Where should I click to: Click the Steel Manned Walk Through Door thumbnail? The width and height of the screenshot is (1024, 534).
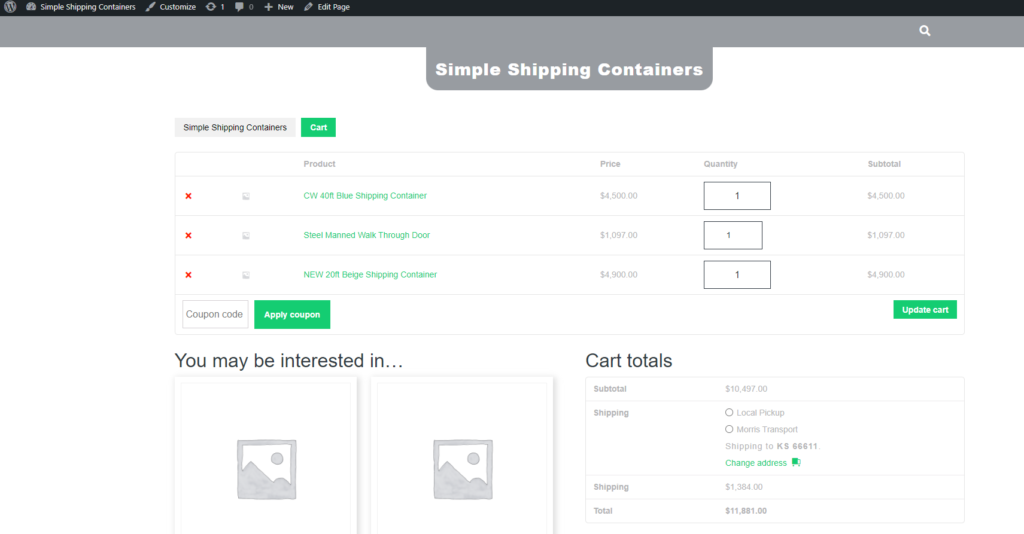point(246,236)
